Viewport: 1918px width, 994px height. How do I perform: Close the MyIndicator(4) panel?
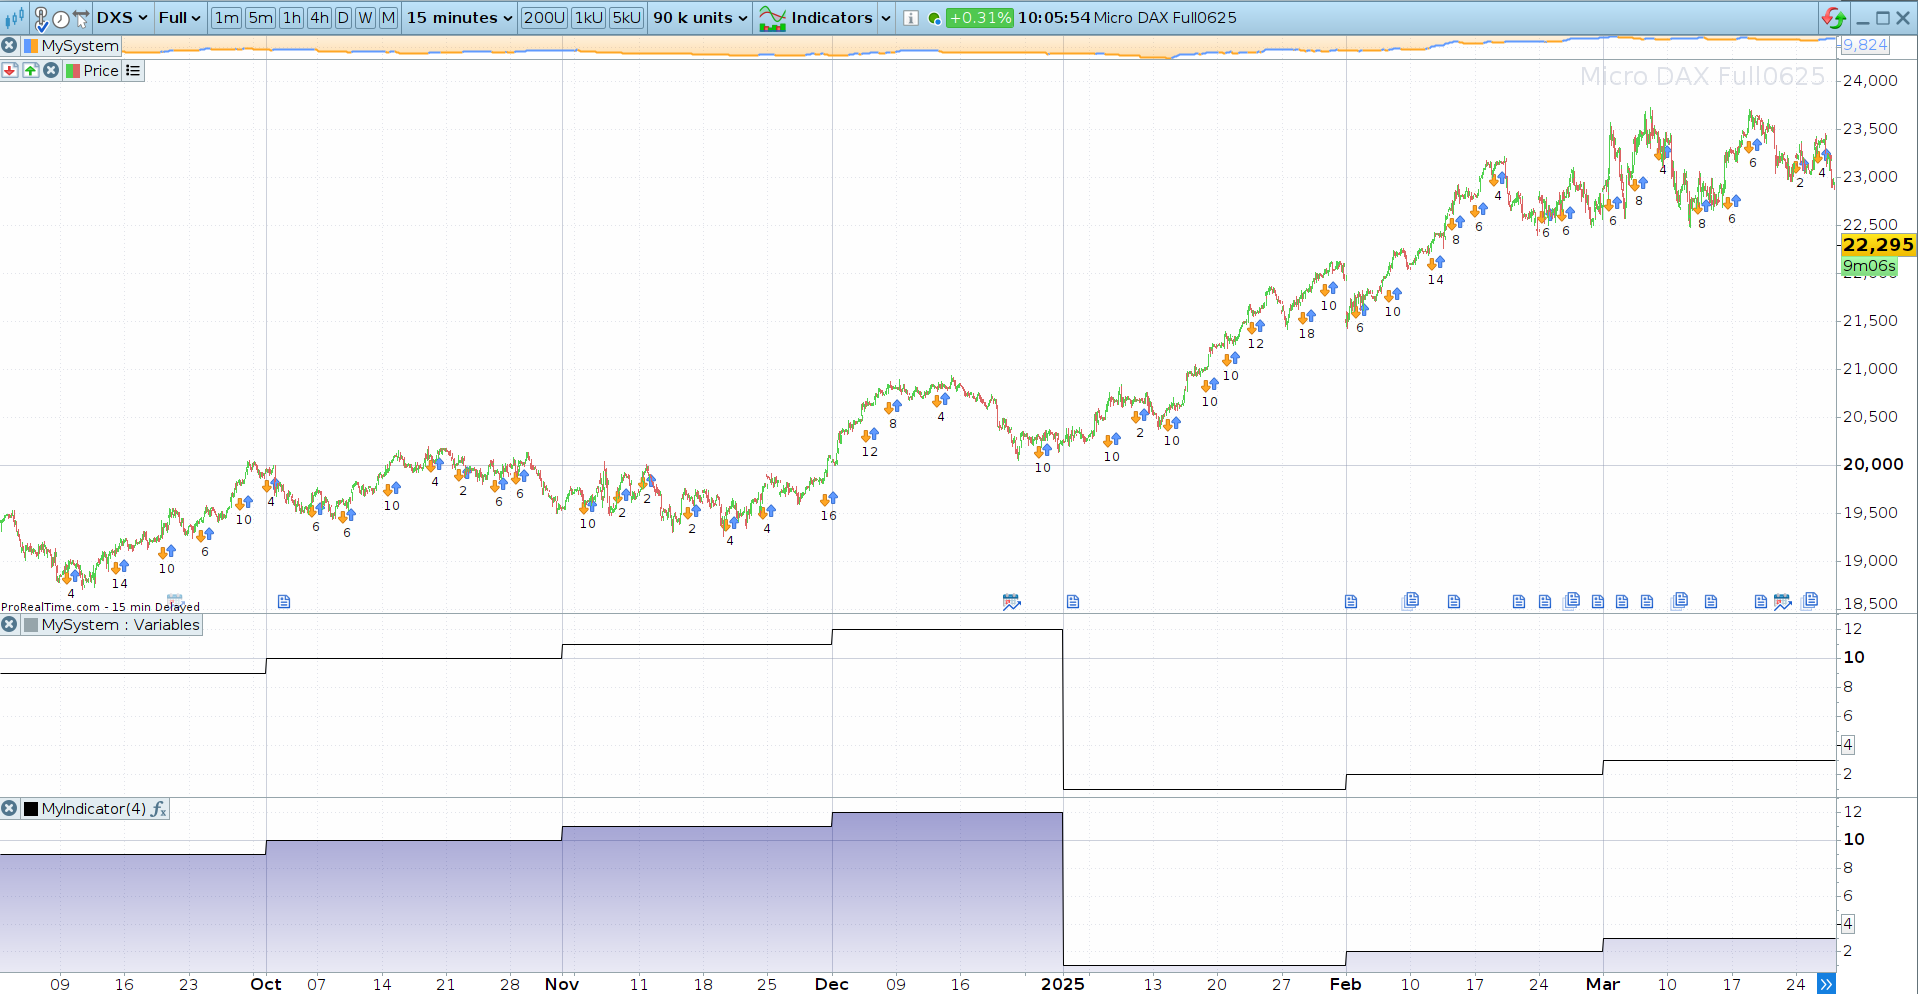9,808
